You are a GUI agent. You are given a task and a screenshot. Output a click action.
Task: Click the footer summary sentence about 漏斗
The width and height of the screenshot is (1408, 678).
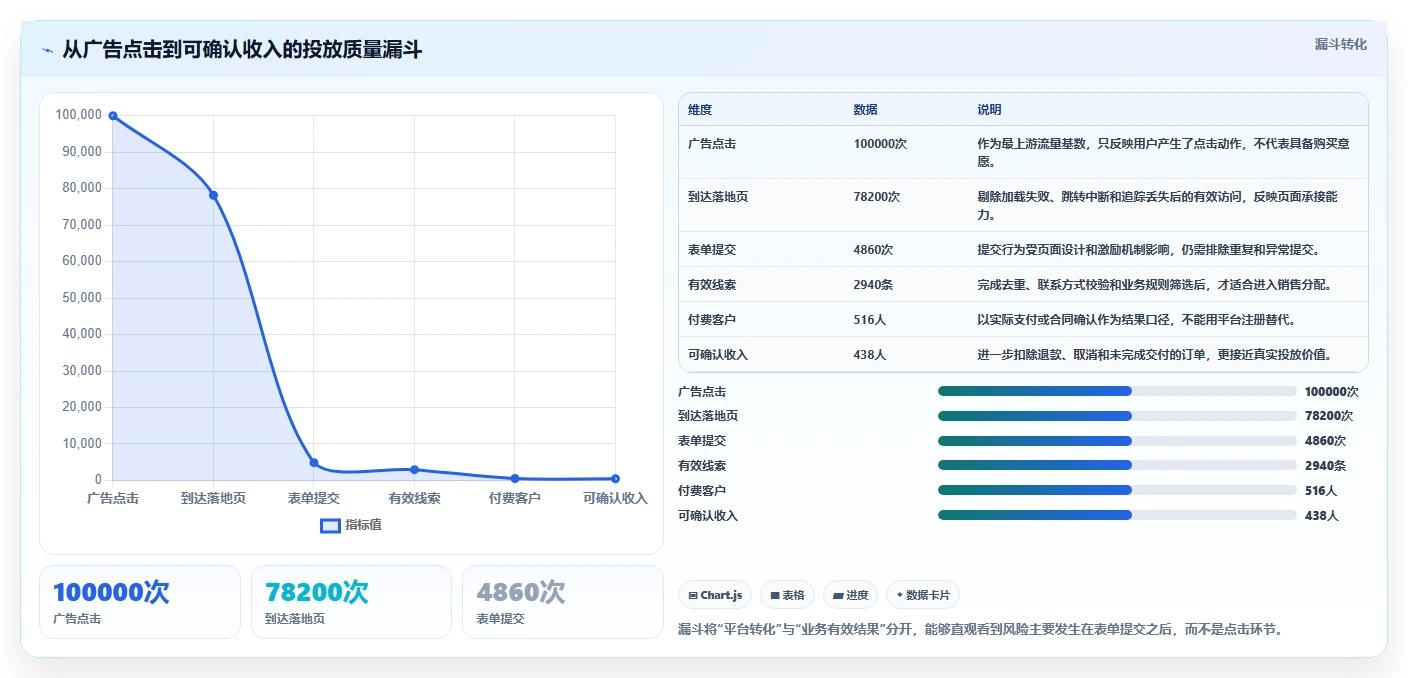980,629
